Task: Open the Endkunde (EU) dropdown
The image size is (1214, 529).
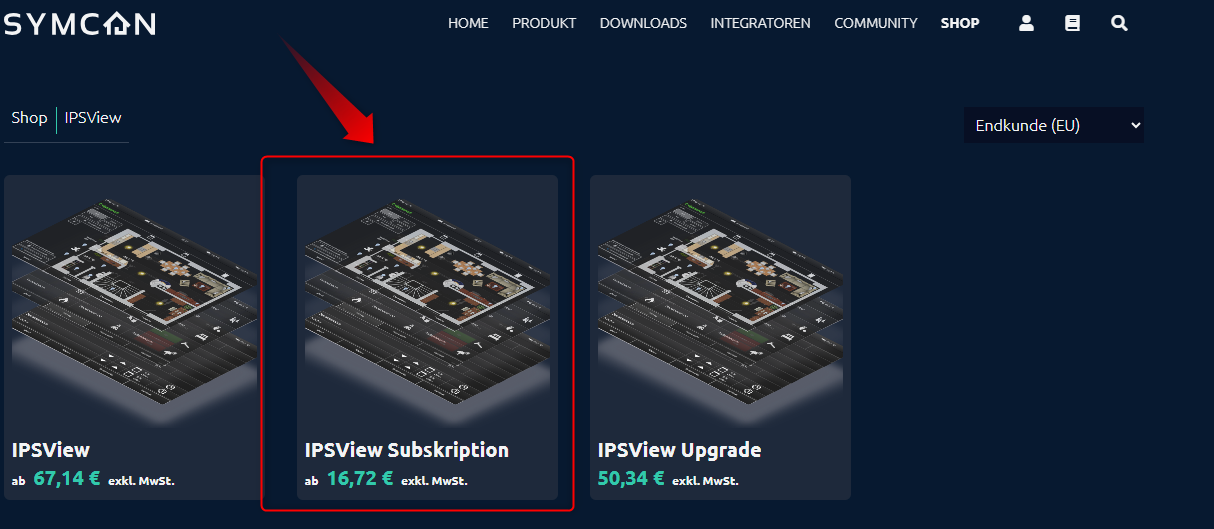Action: pos(1054,125)
